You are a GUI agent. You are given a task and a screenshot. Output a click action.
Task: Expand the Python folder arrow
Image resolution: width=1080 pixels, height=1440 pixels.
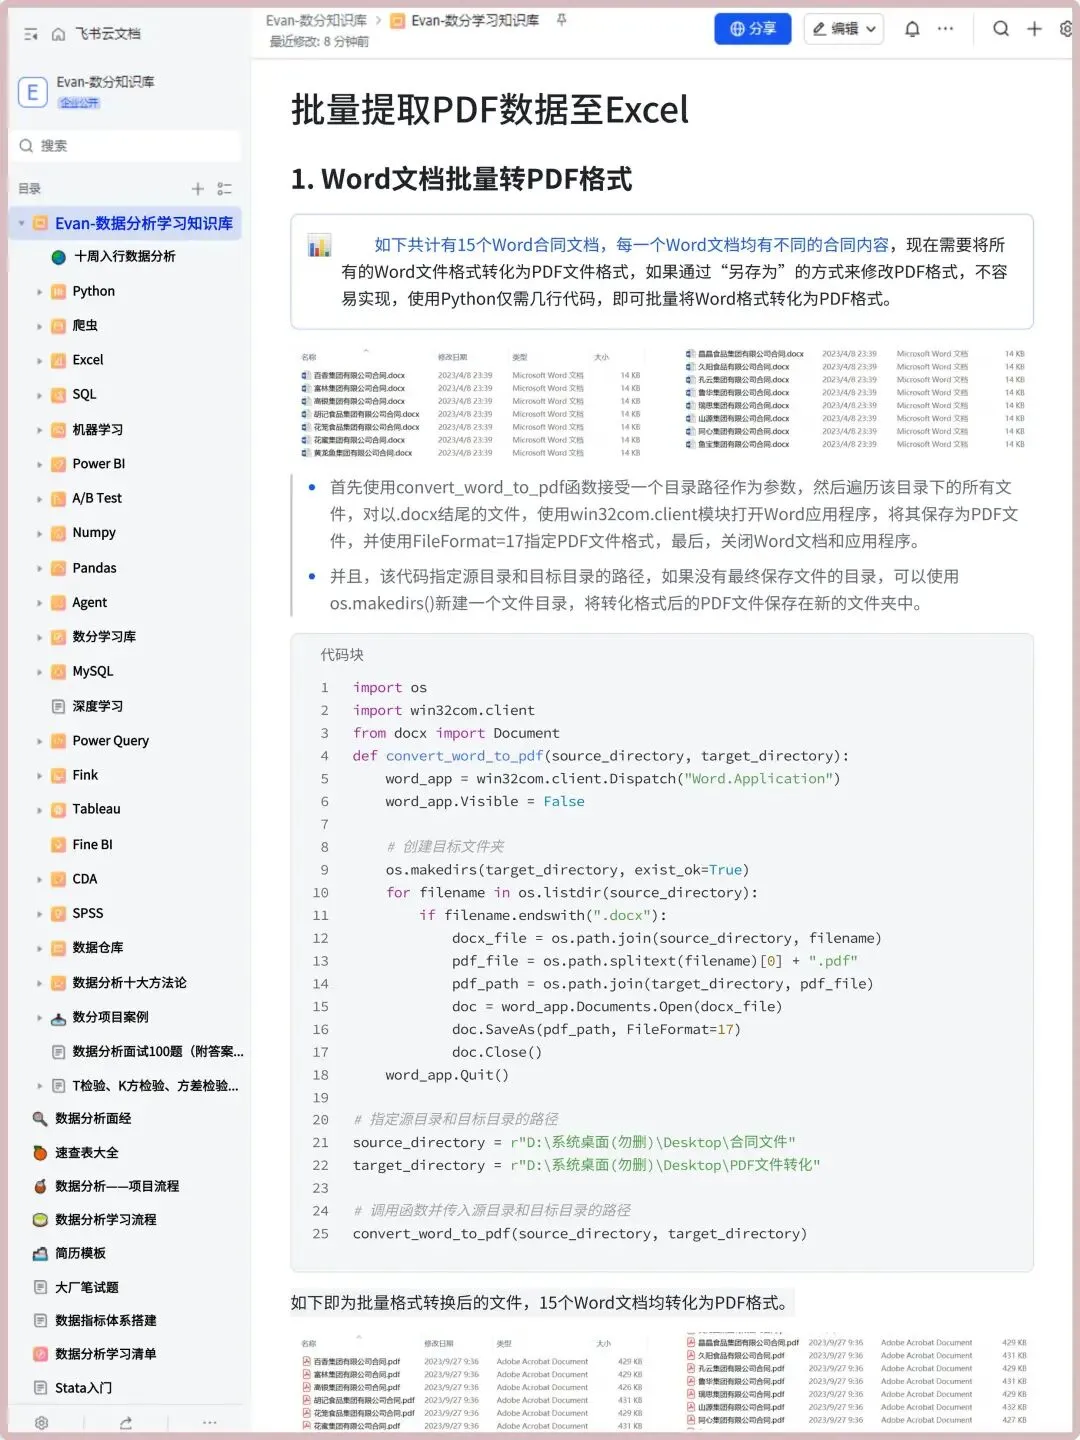(x=40, y=292)
